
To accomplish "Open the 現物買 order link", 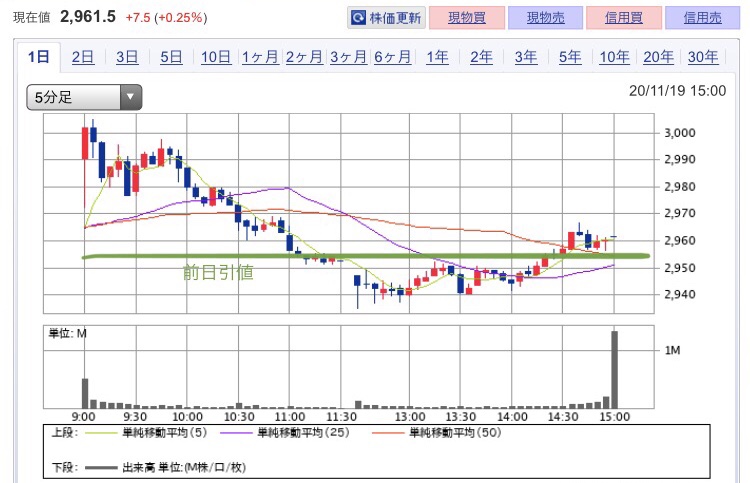I will point(467,18).
